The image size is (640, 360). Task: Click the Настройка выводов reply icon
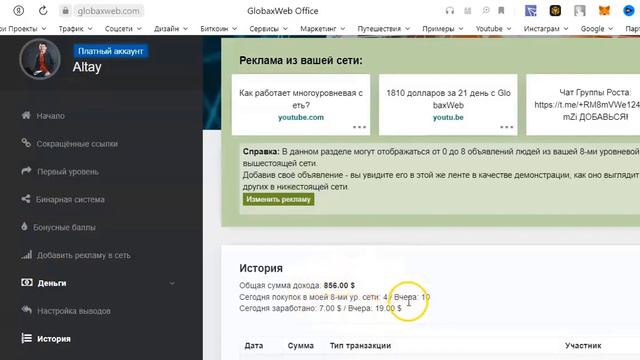pyautogui.click(x=27, y=310)
